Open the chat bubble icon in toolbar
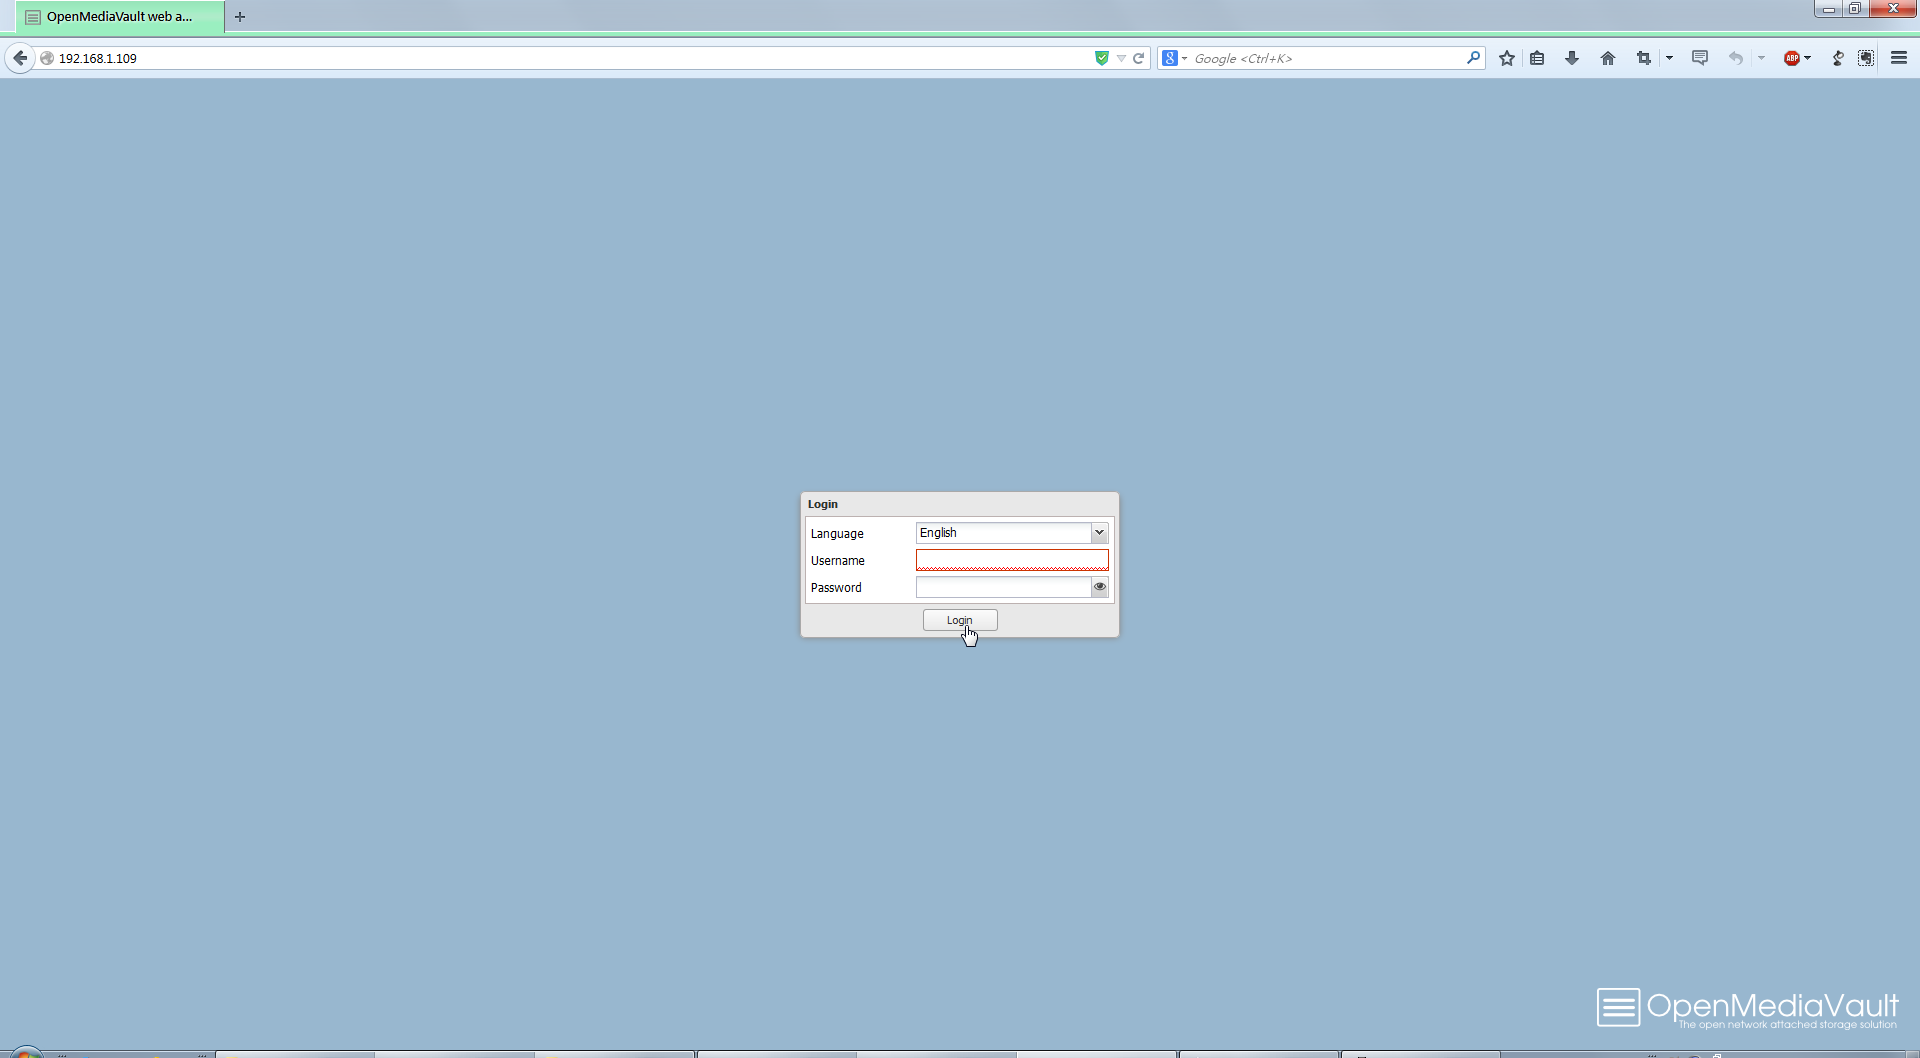Viewport: 1920px width, 1058px height. tap(1700, 58)
